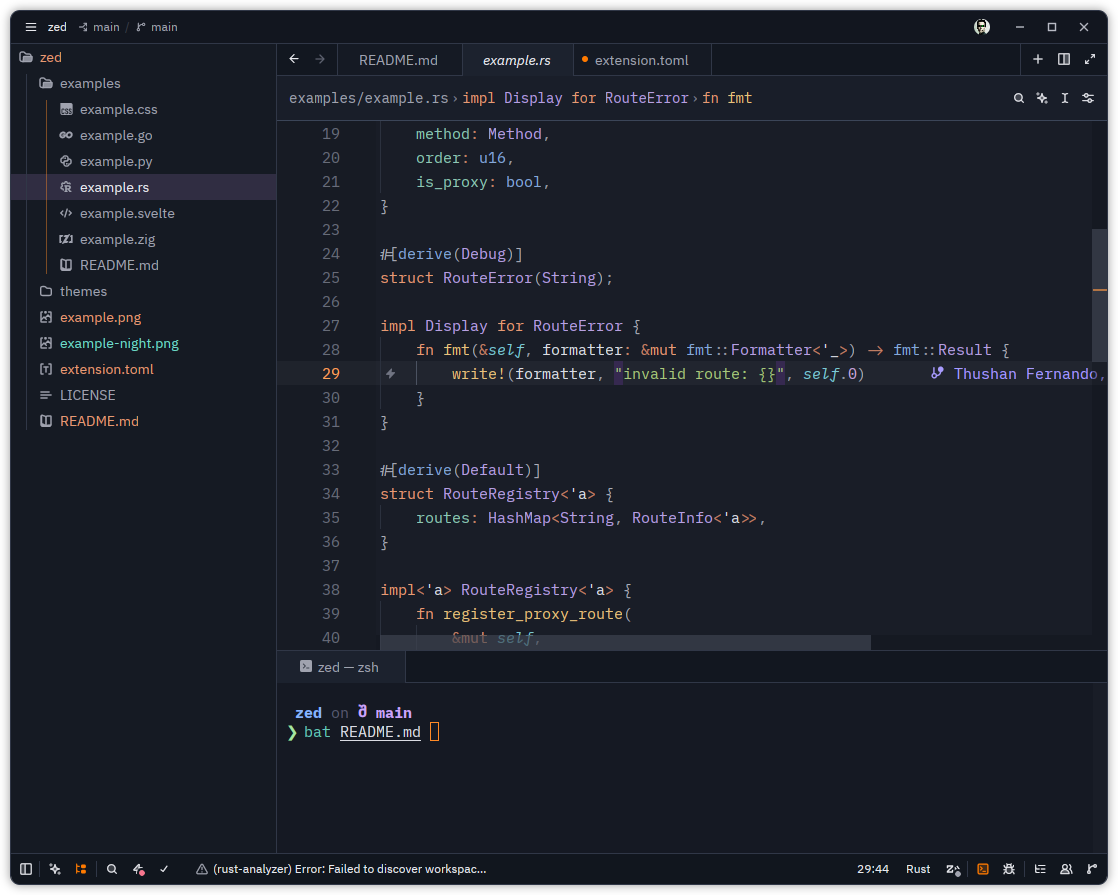Click the diagnostics checkmark icon
Screen dimensions: 1118x895
164,869
